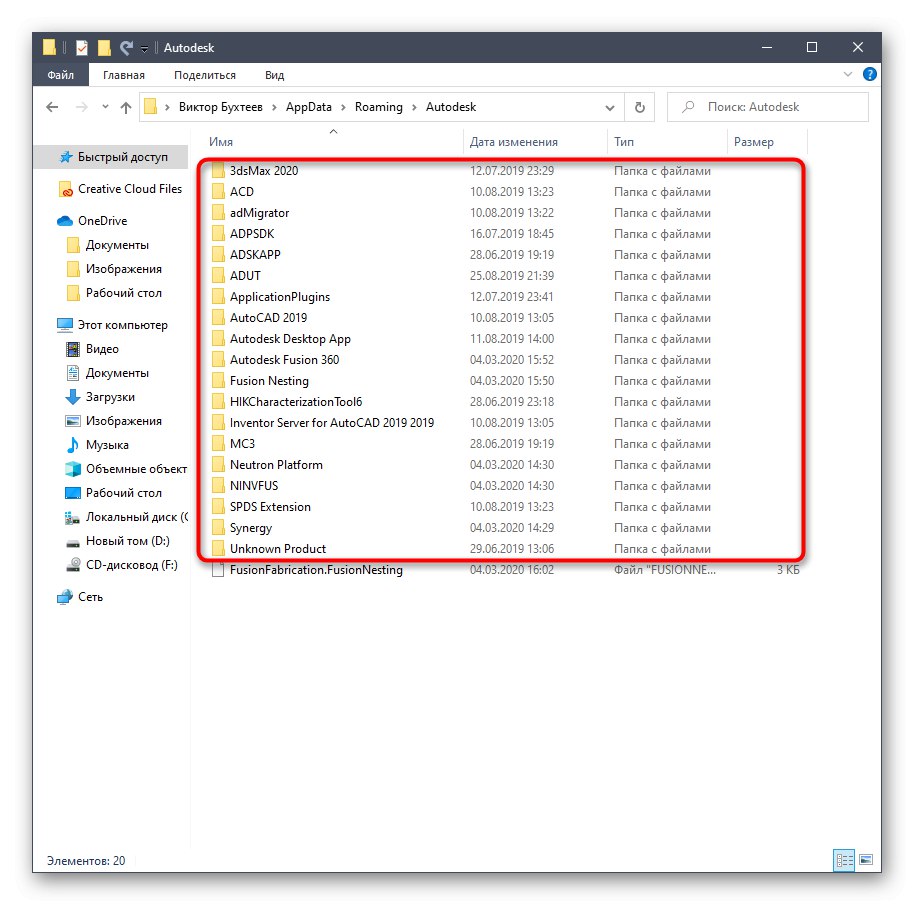Refresh the current folder
Image resolution: width=914 pixels, height=905 pixels.
[x=639, y=108]
